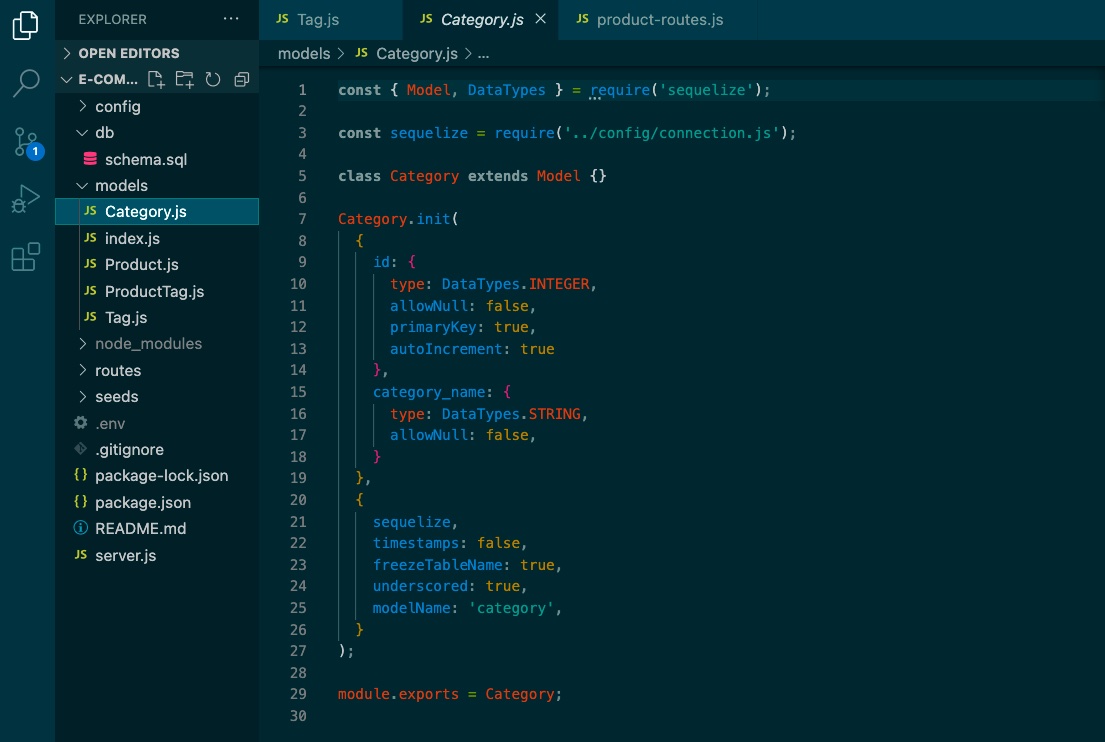Click the Explorer more actions ellipsis

[230, 19]
